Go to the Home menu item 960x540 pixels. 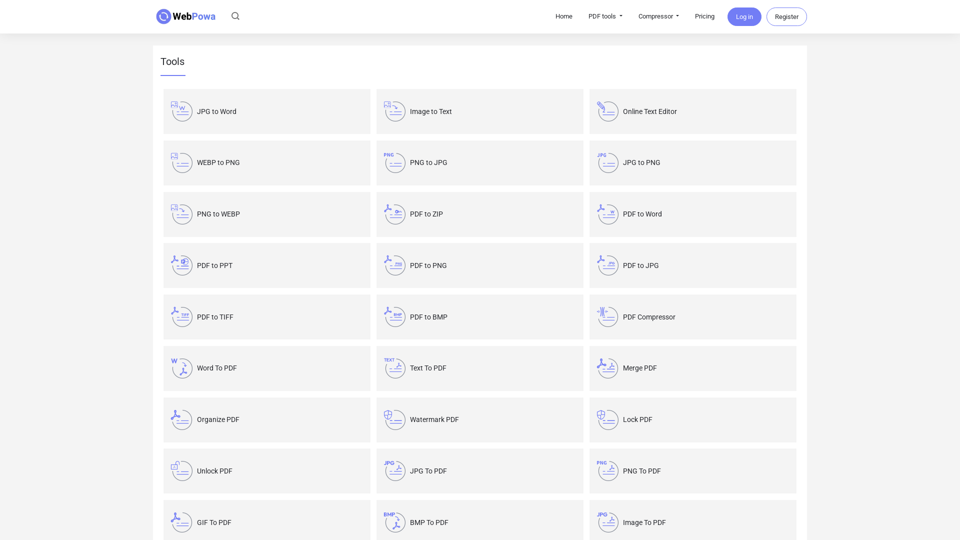564,16
